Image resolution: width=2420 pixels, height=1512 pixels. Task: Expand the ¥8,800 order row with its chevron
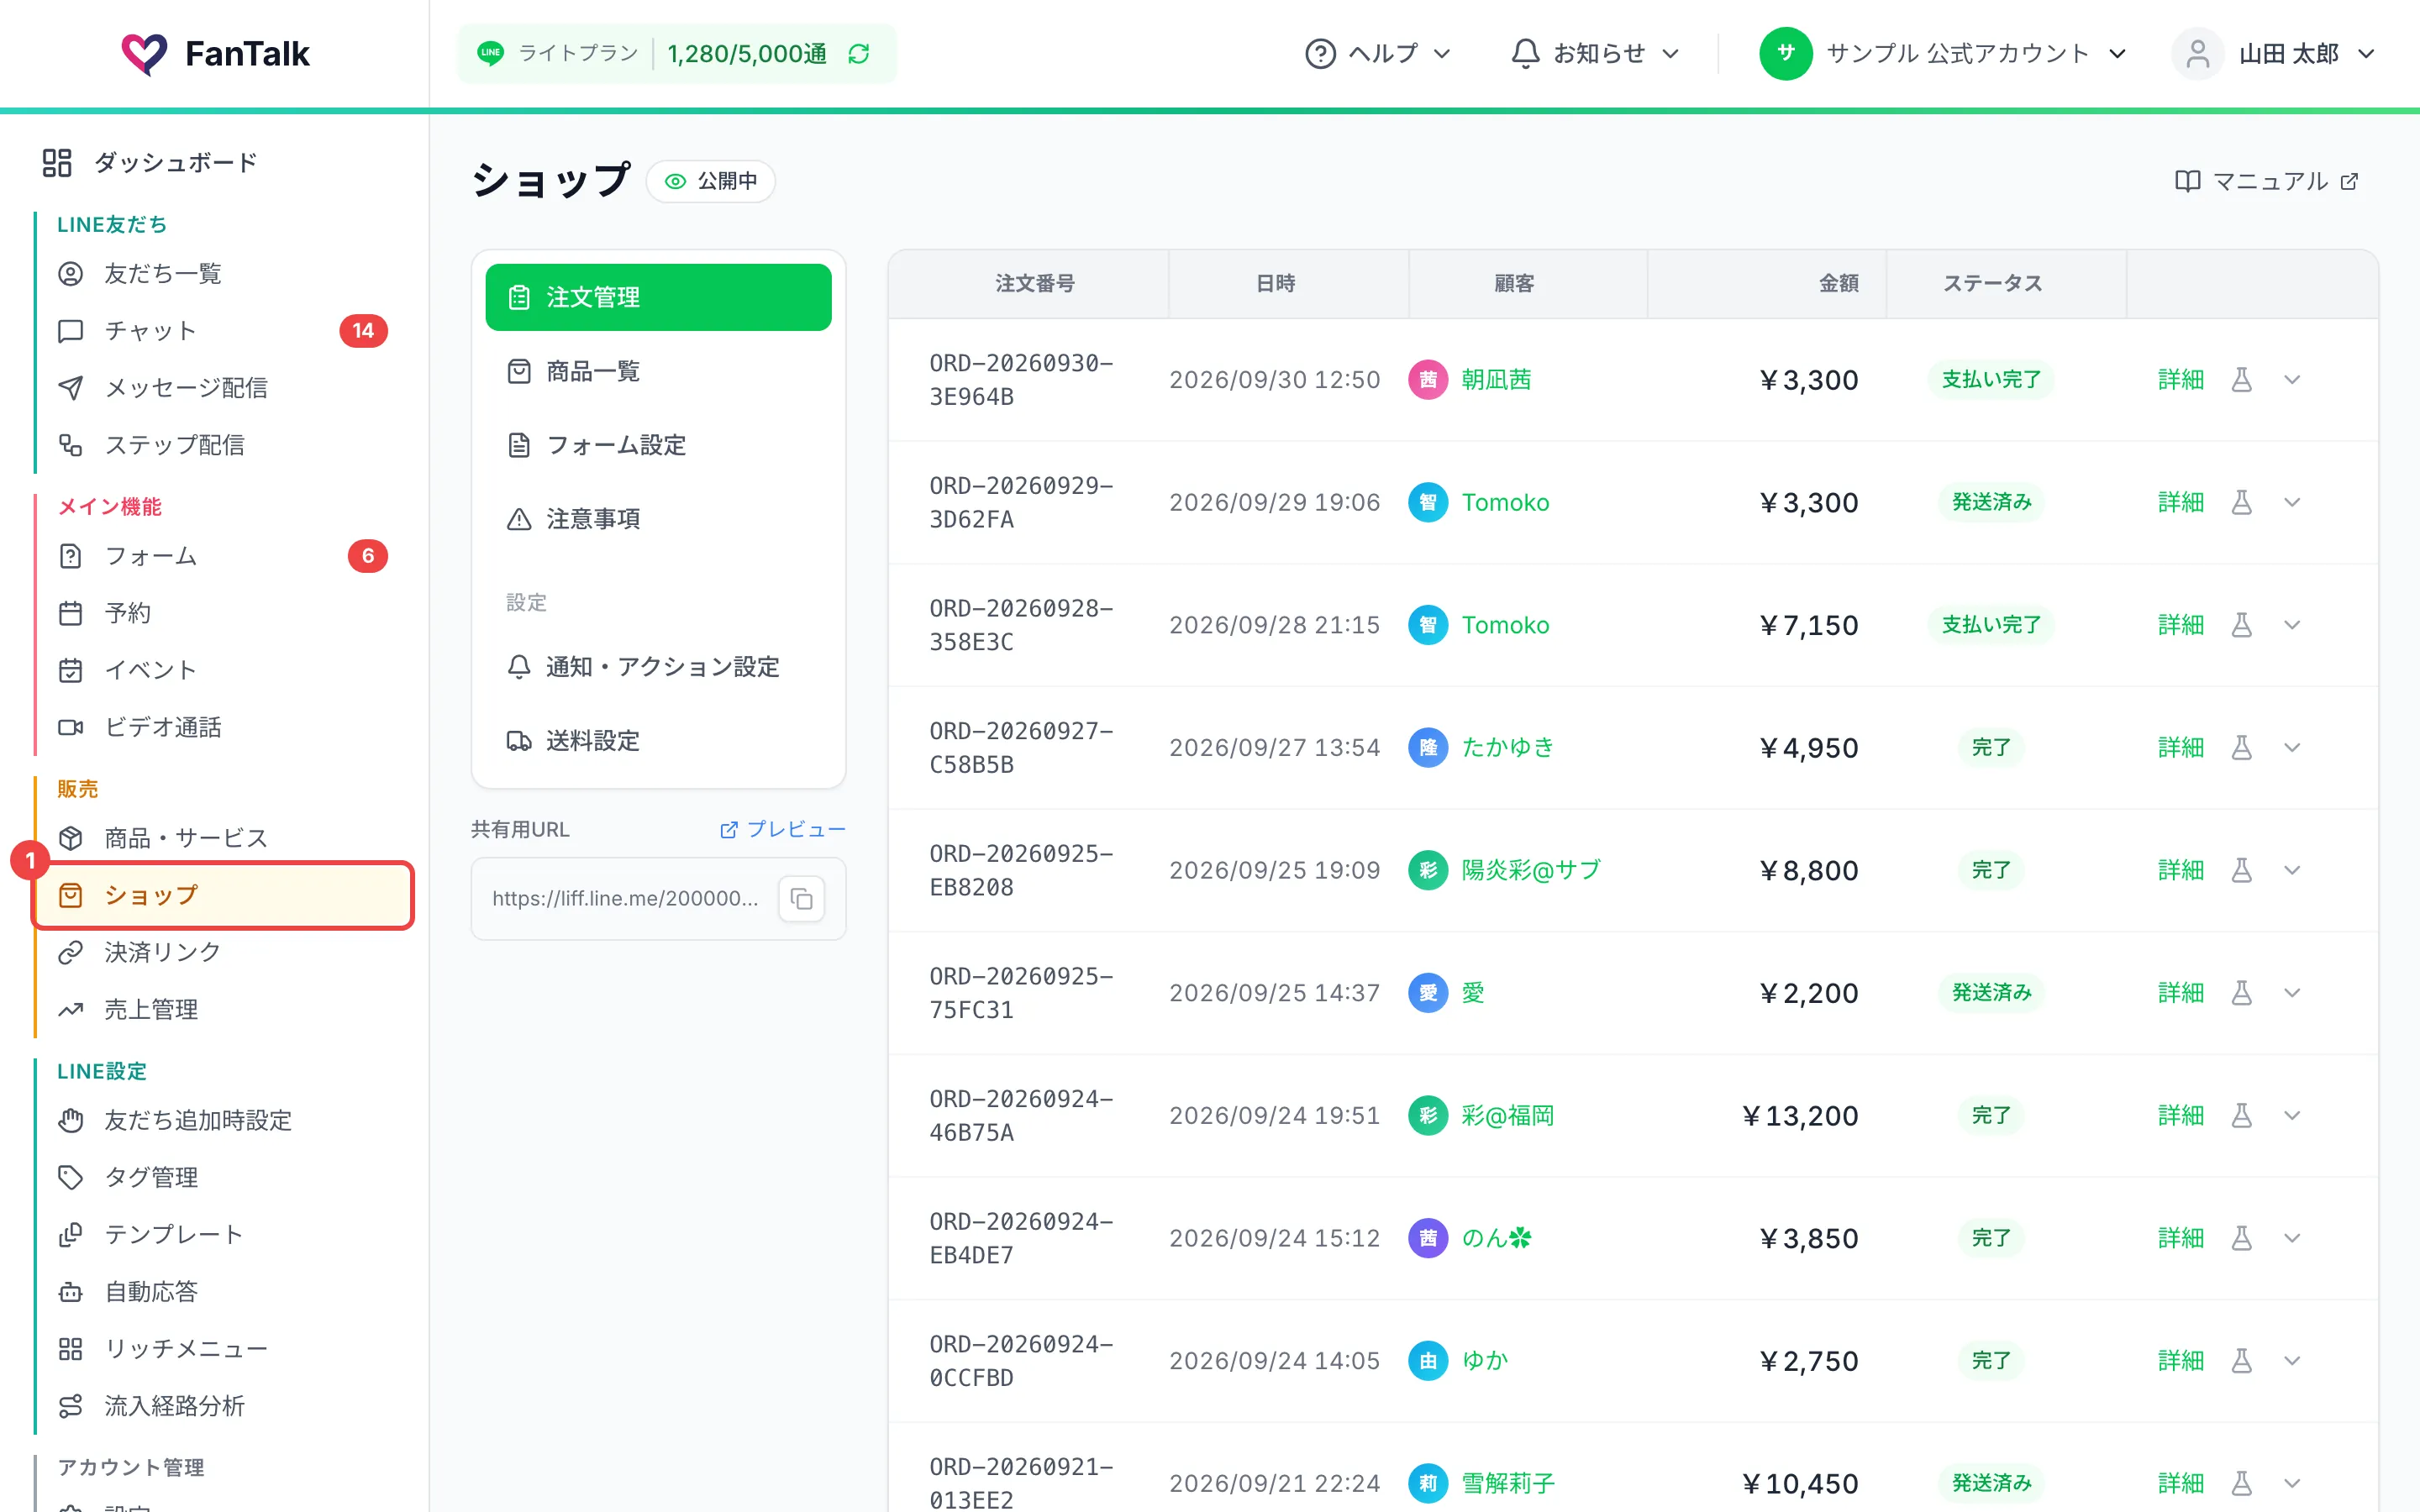point(2292,871)
